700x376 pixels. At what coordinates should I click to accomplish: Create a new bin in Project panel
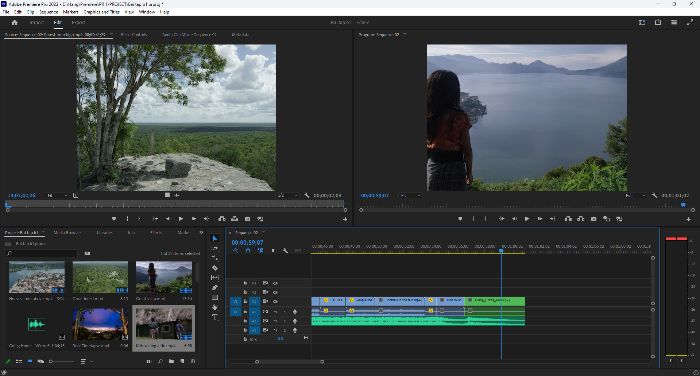click(171, 361)
